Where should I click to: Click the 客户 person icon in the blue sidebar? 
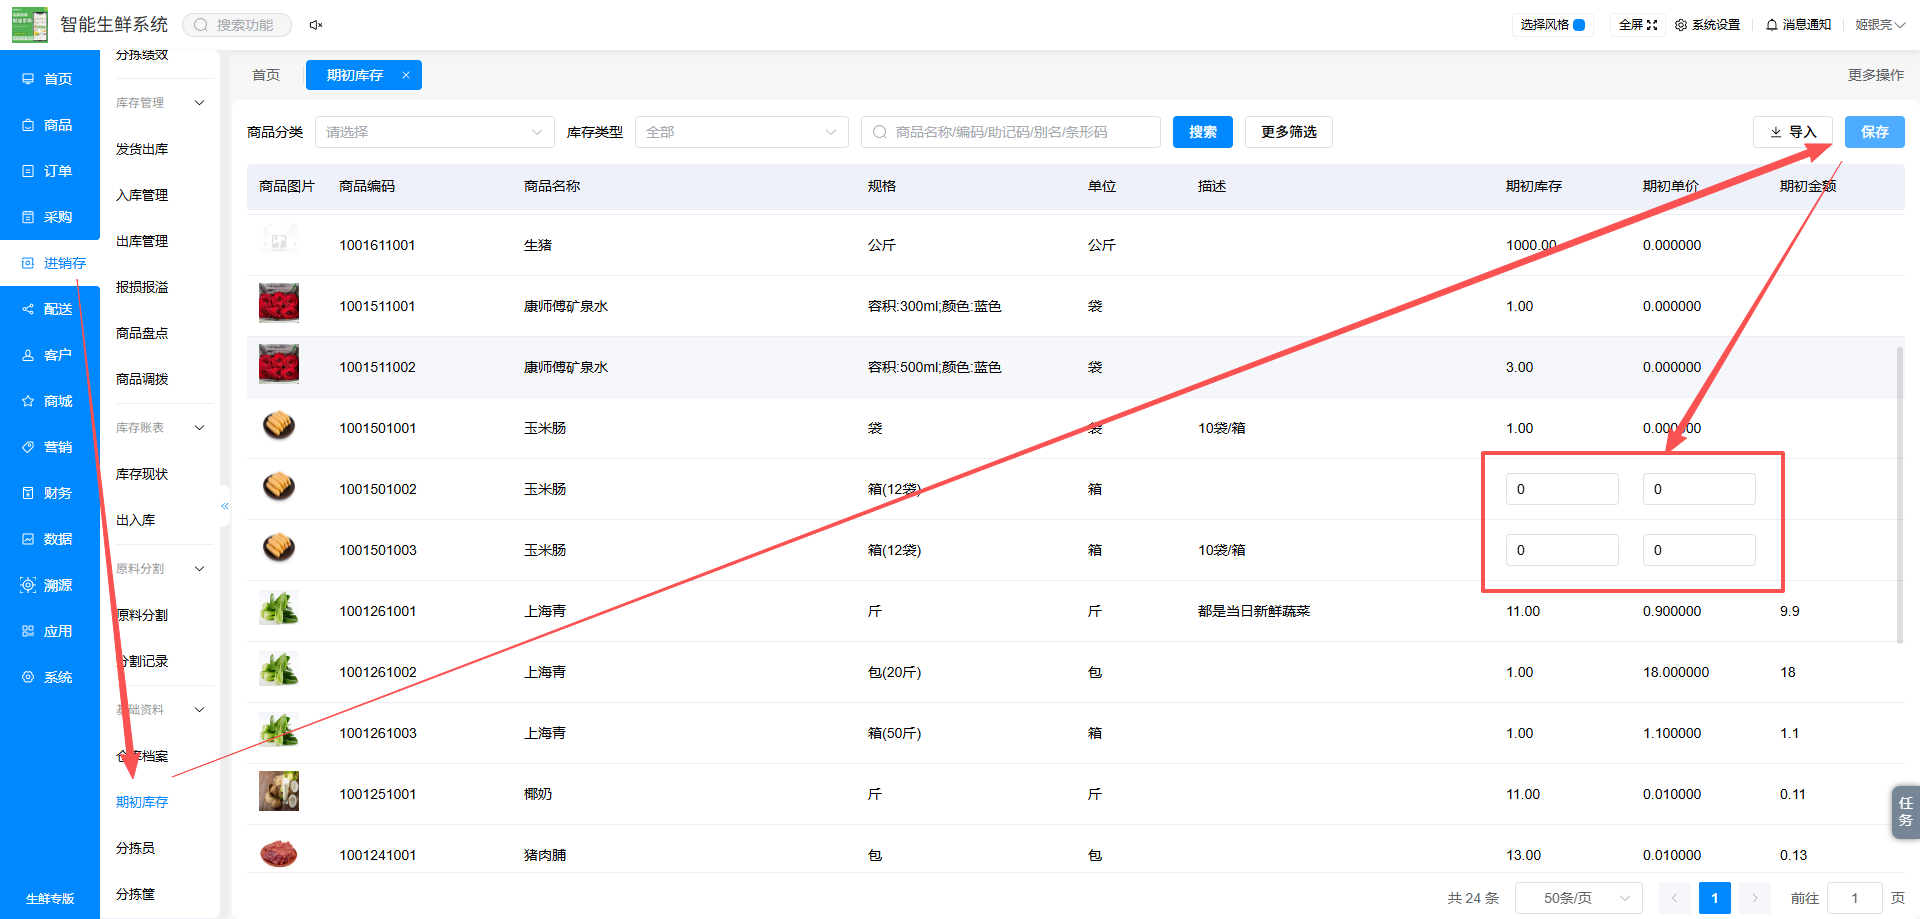coord(28,355)
